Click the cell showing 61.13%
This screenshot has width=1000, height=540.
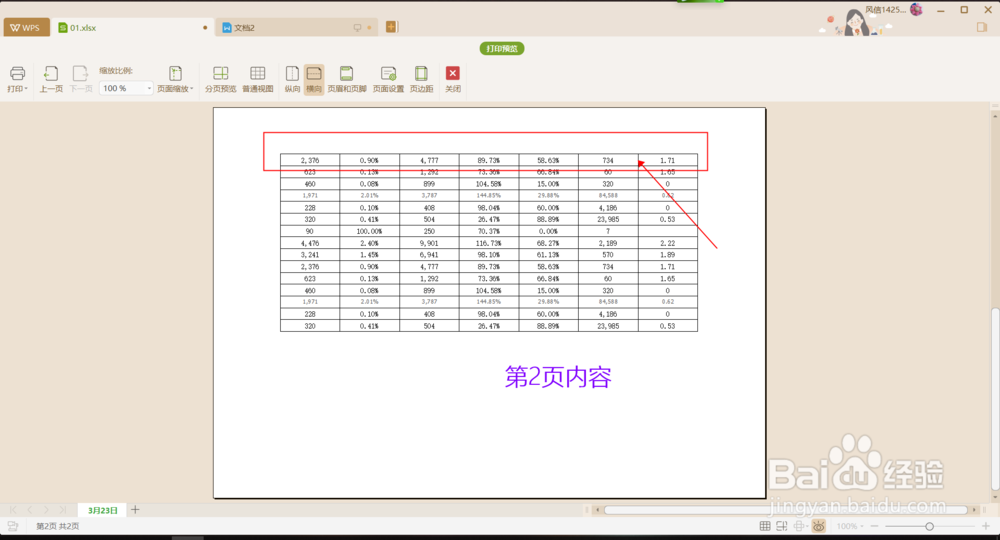(x=548, y=254)
